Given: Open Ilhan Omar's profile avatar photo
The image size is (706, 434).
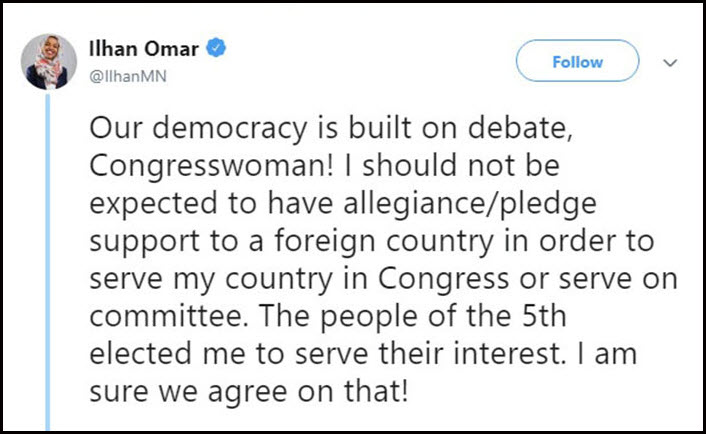Looking at the screenshot, I should coord(46,64).
